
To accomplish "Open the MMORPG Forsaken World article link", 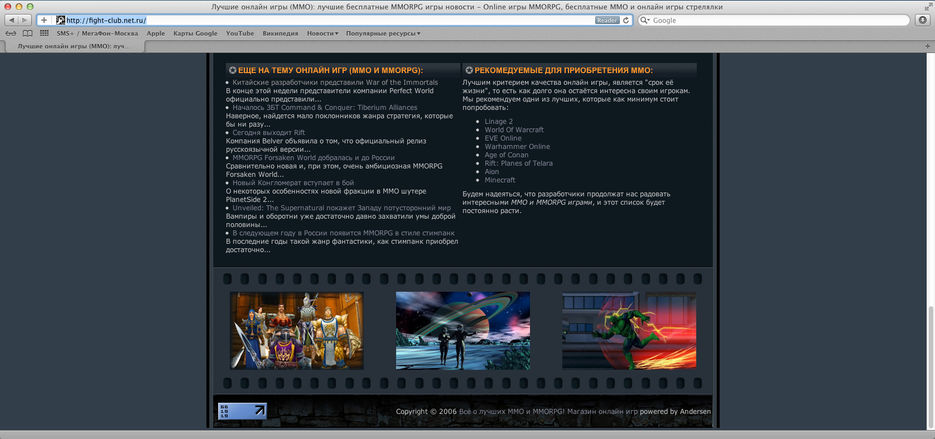I will tap(314, 157).
